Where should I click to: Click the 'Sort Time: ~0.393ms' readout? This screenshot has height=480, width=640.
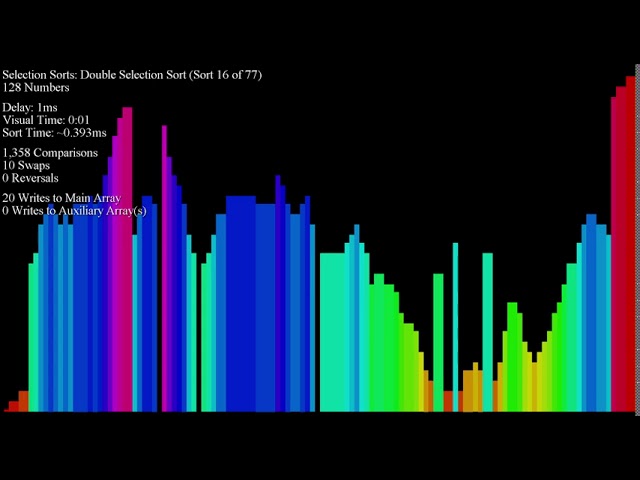[54, 133]
